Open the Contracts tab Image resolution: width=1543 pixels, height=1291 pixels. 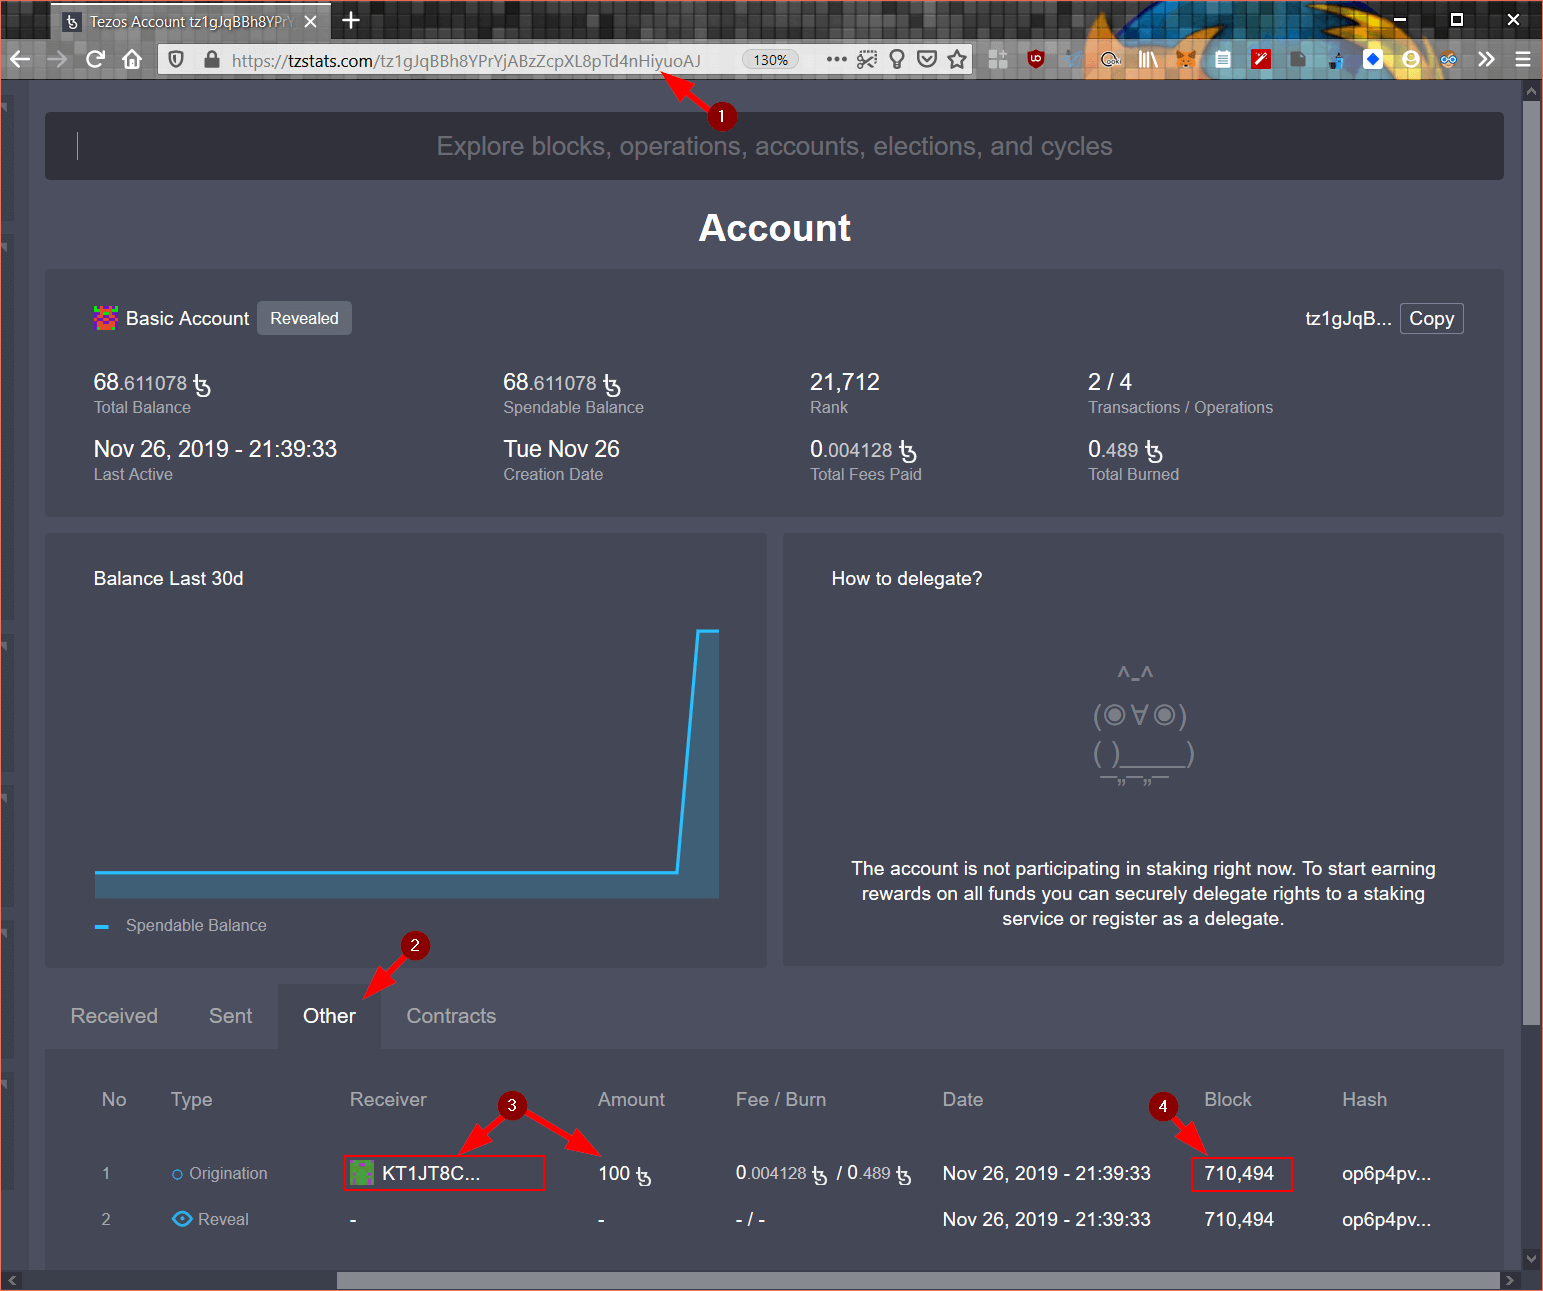[x=451, y=1016]
